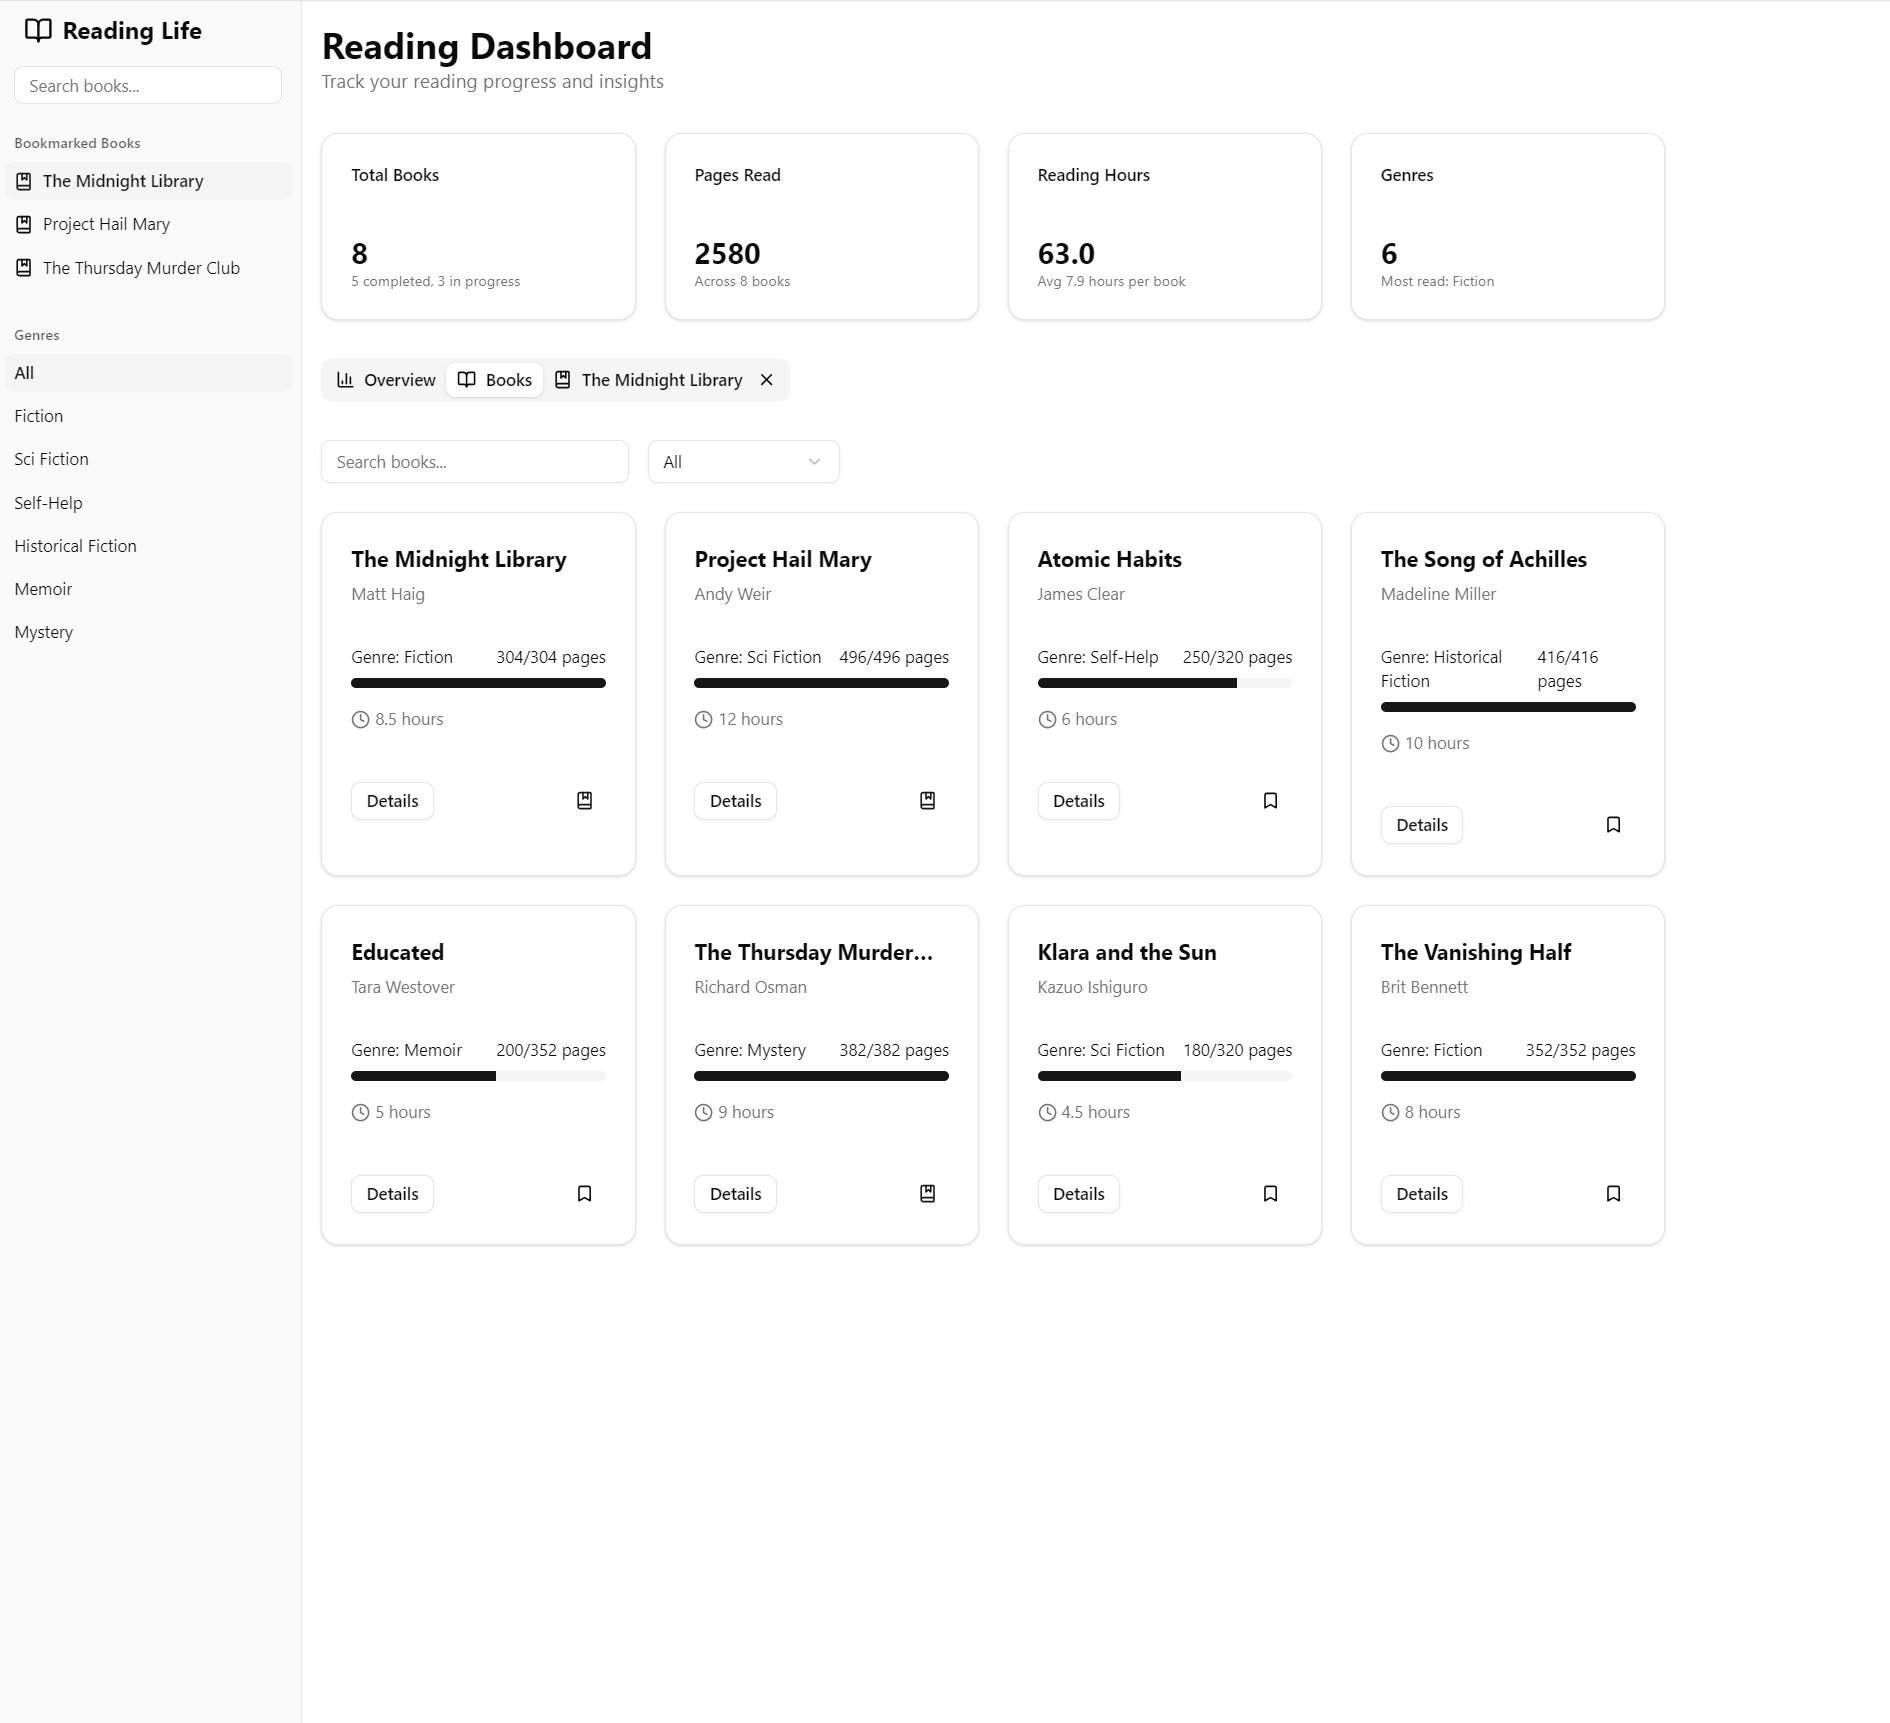Image resolution: width=1890 pixels, height=1723 pixels.
Task: Select the Books tab
Action: tap(495, 380)
